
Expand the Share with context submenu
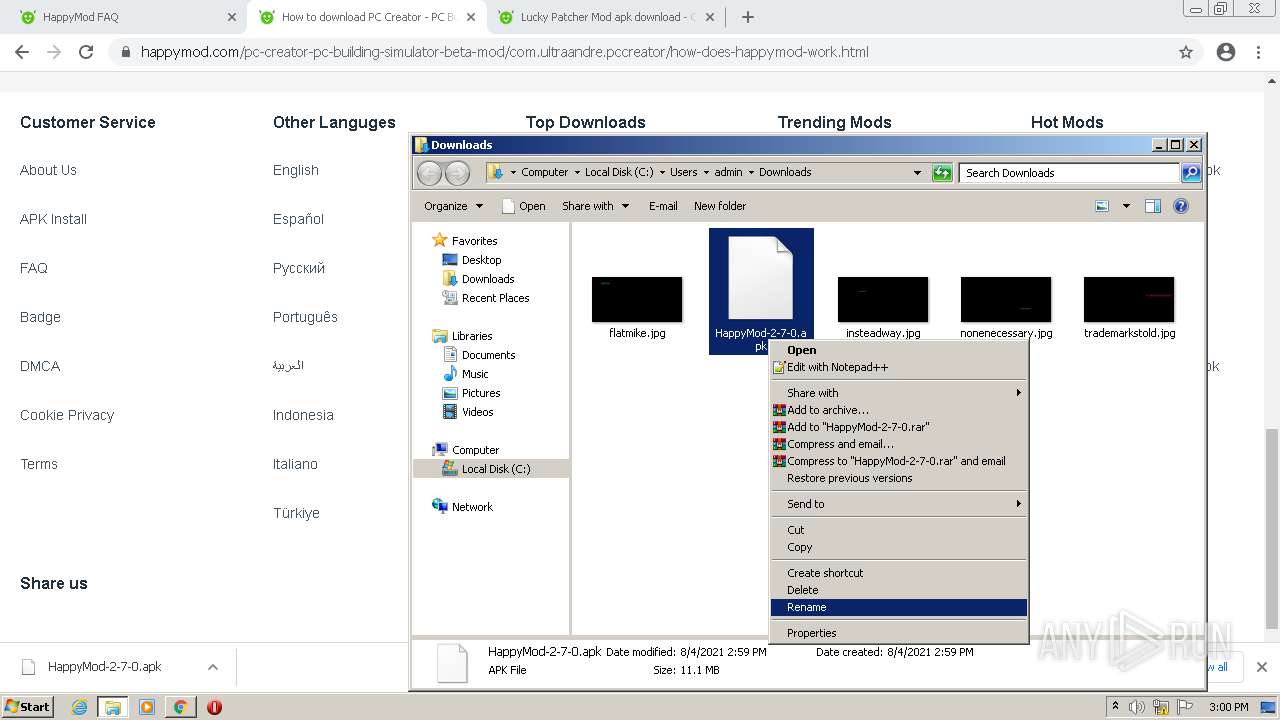[899, 393]
